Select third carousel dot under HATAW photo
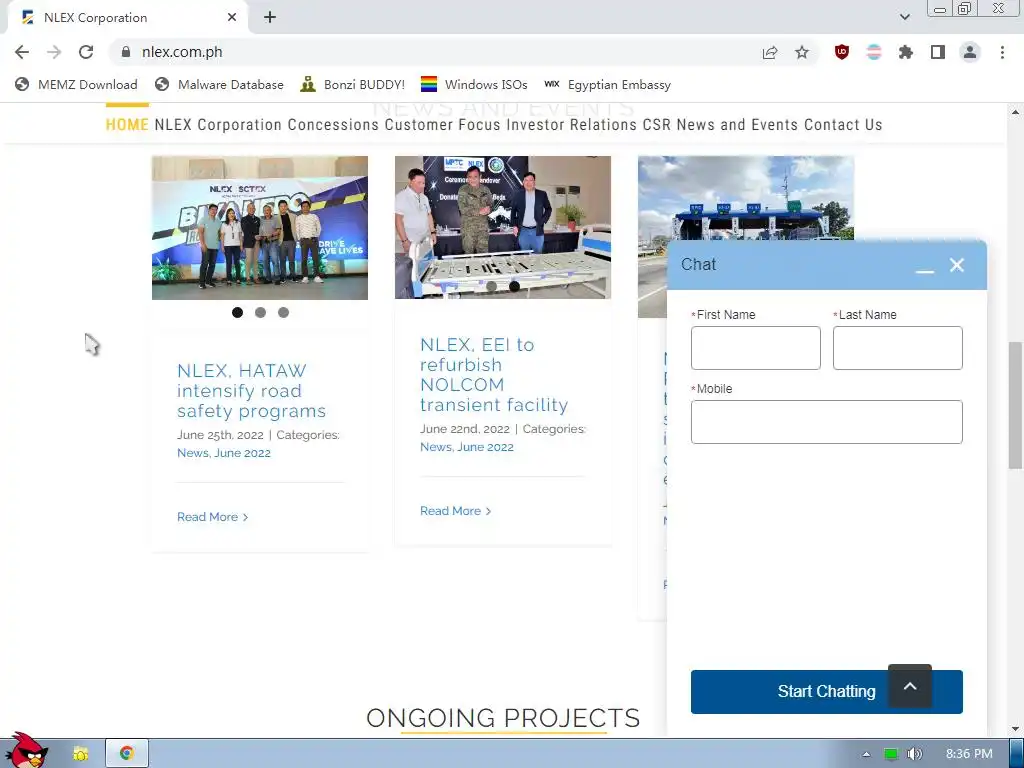1024x768 pixels. (x=283, y=313)
